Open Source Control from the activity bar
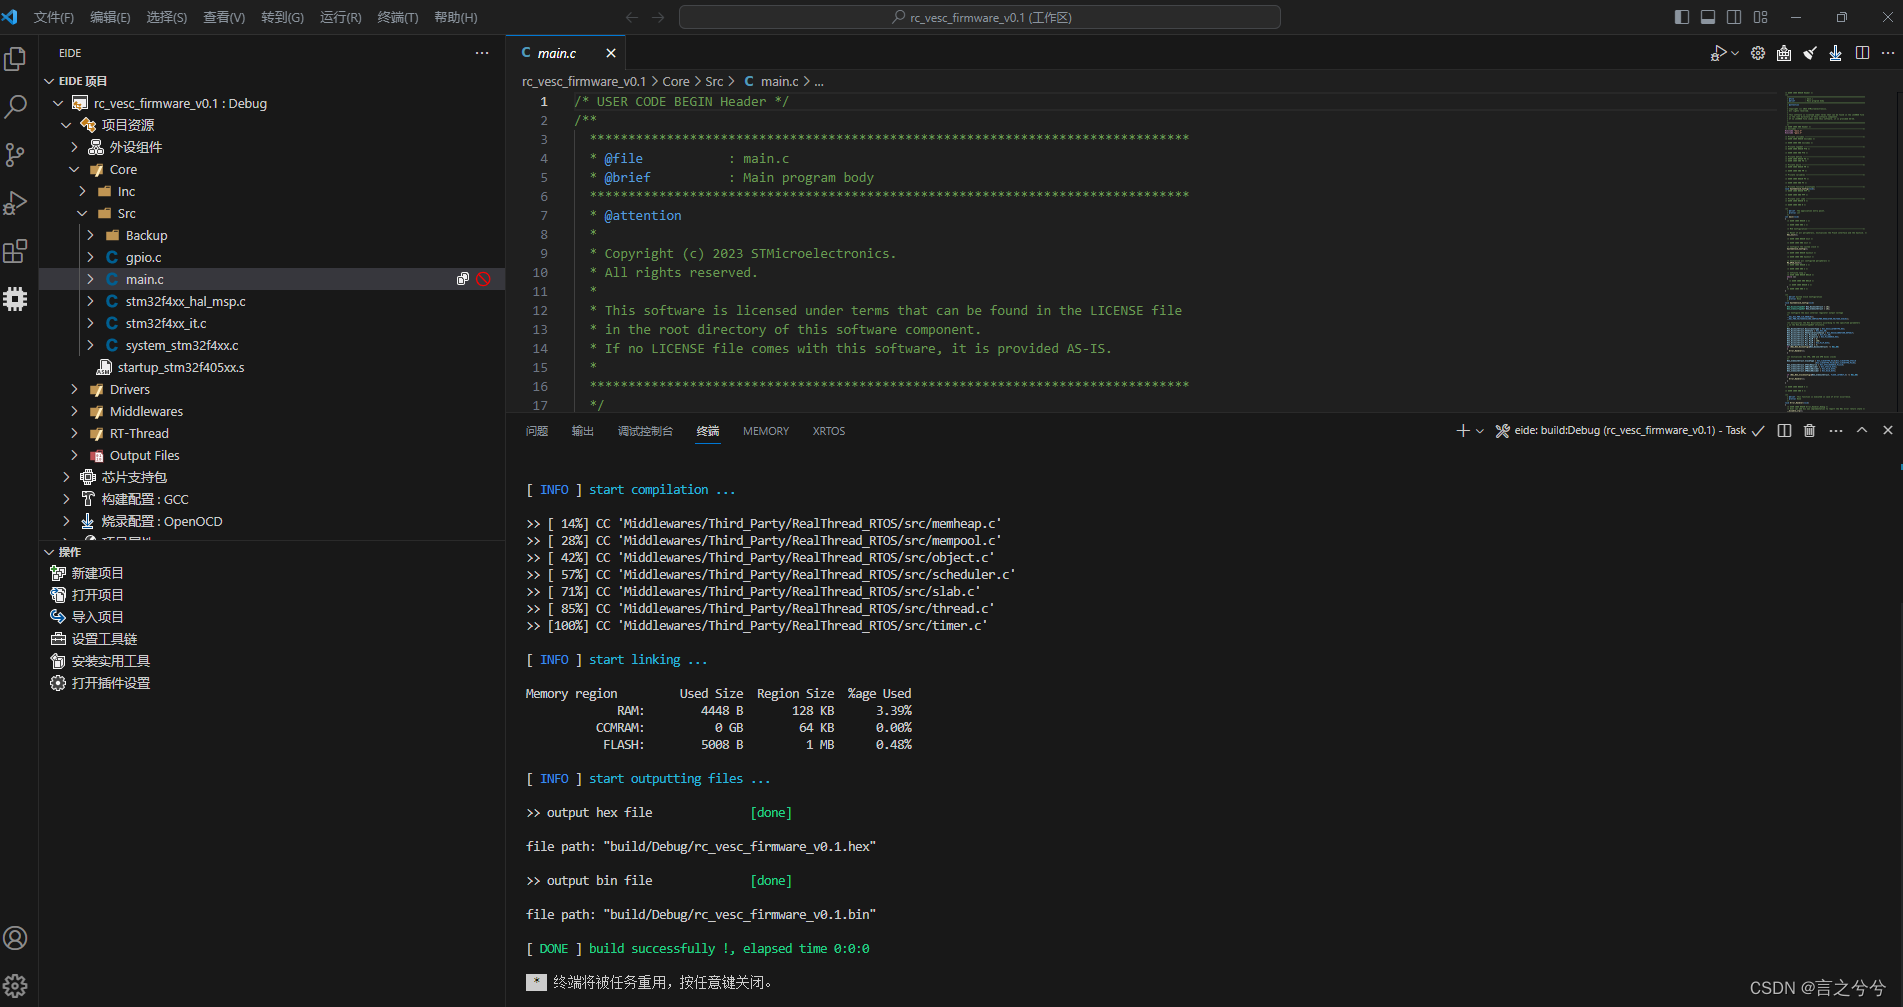Viewport: 1903px width, 1007px height. coord(15,154)
